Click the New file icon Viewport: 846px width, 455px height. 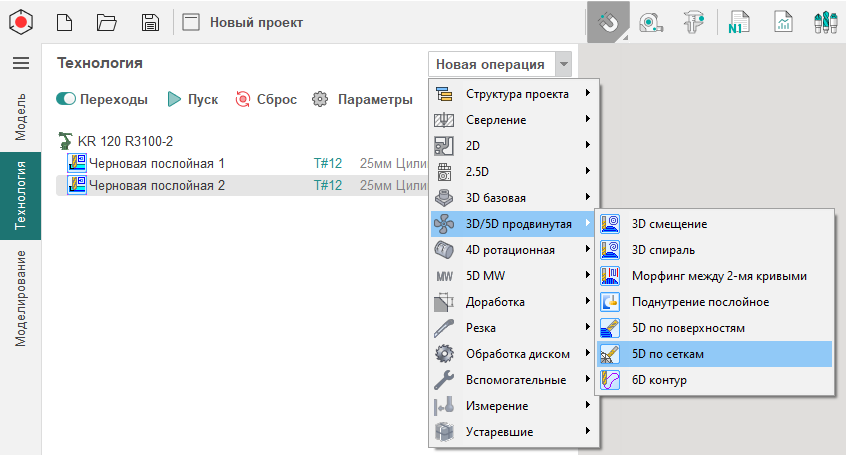64,22
